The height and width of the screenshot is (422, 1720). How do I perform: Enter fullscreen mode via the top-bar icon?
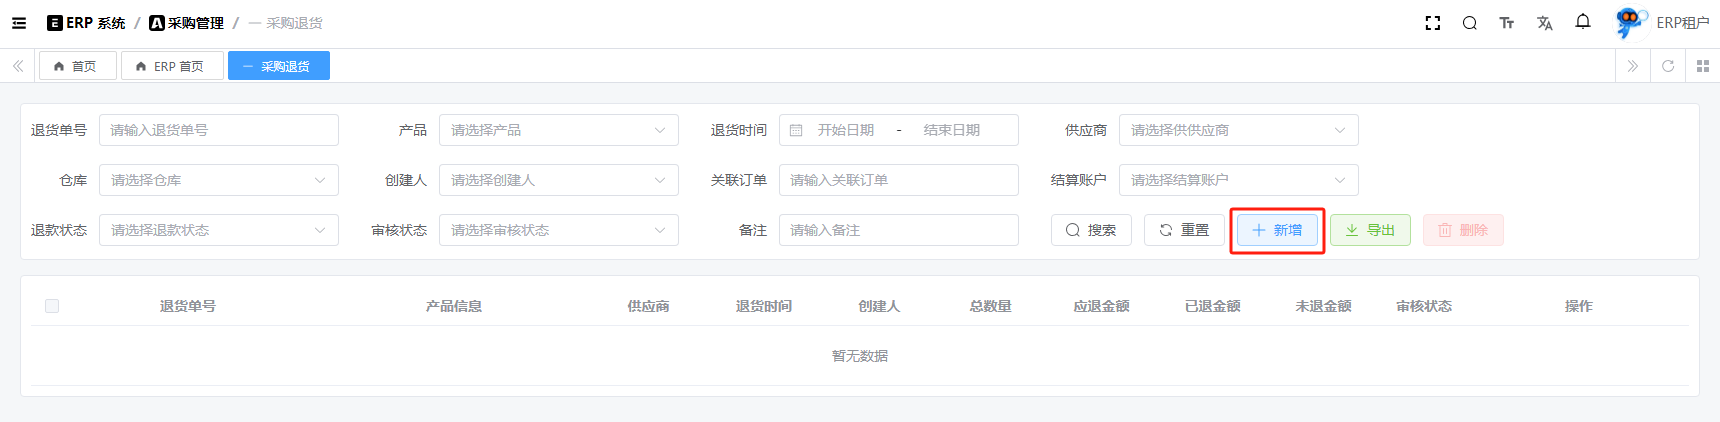tap(1432, 23)
